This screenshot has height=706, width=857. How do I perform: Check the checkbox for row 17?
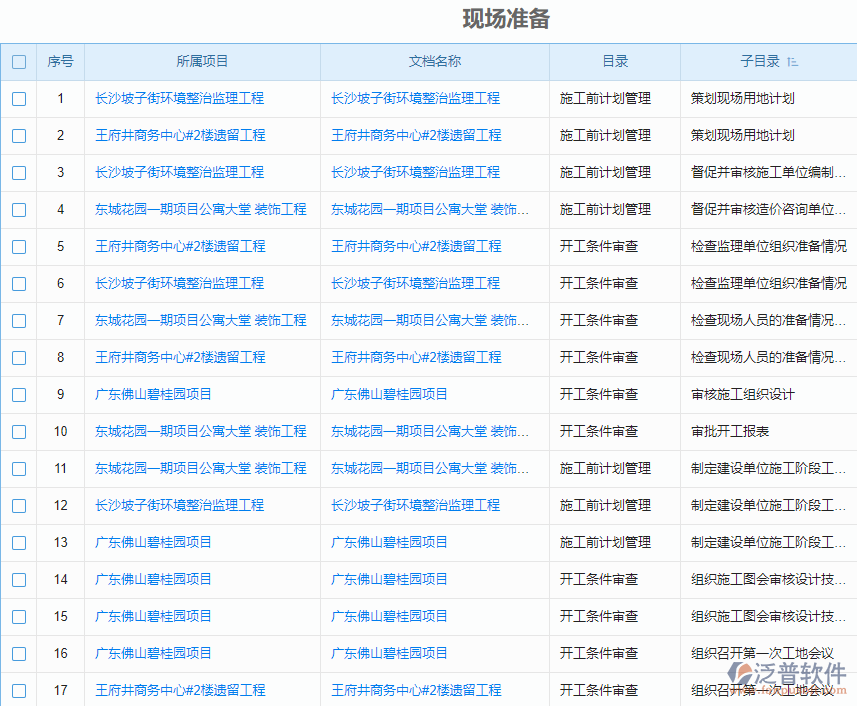(x=18, y=690)
